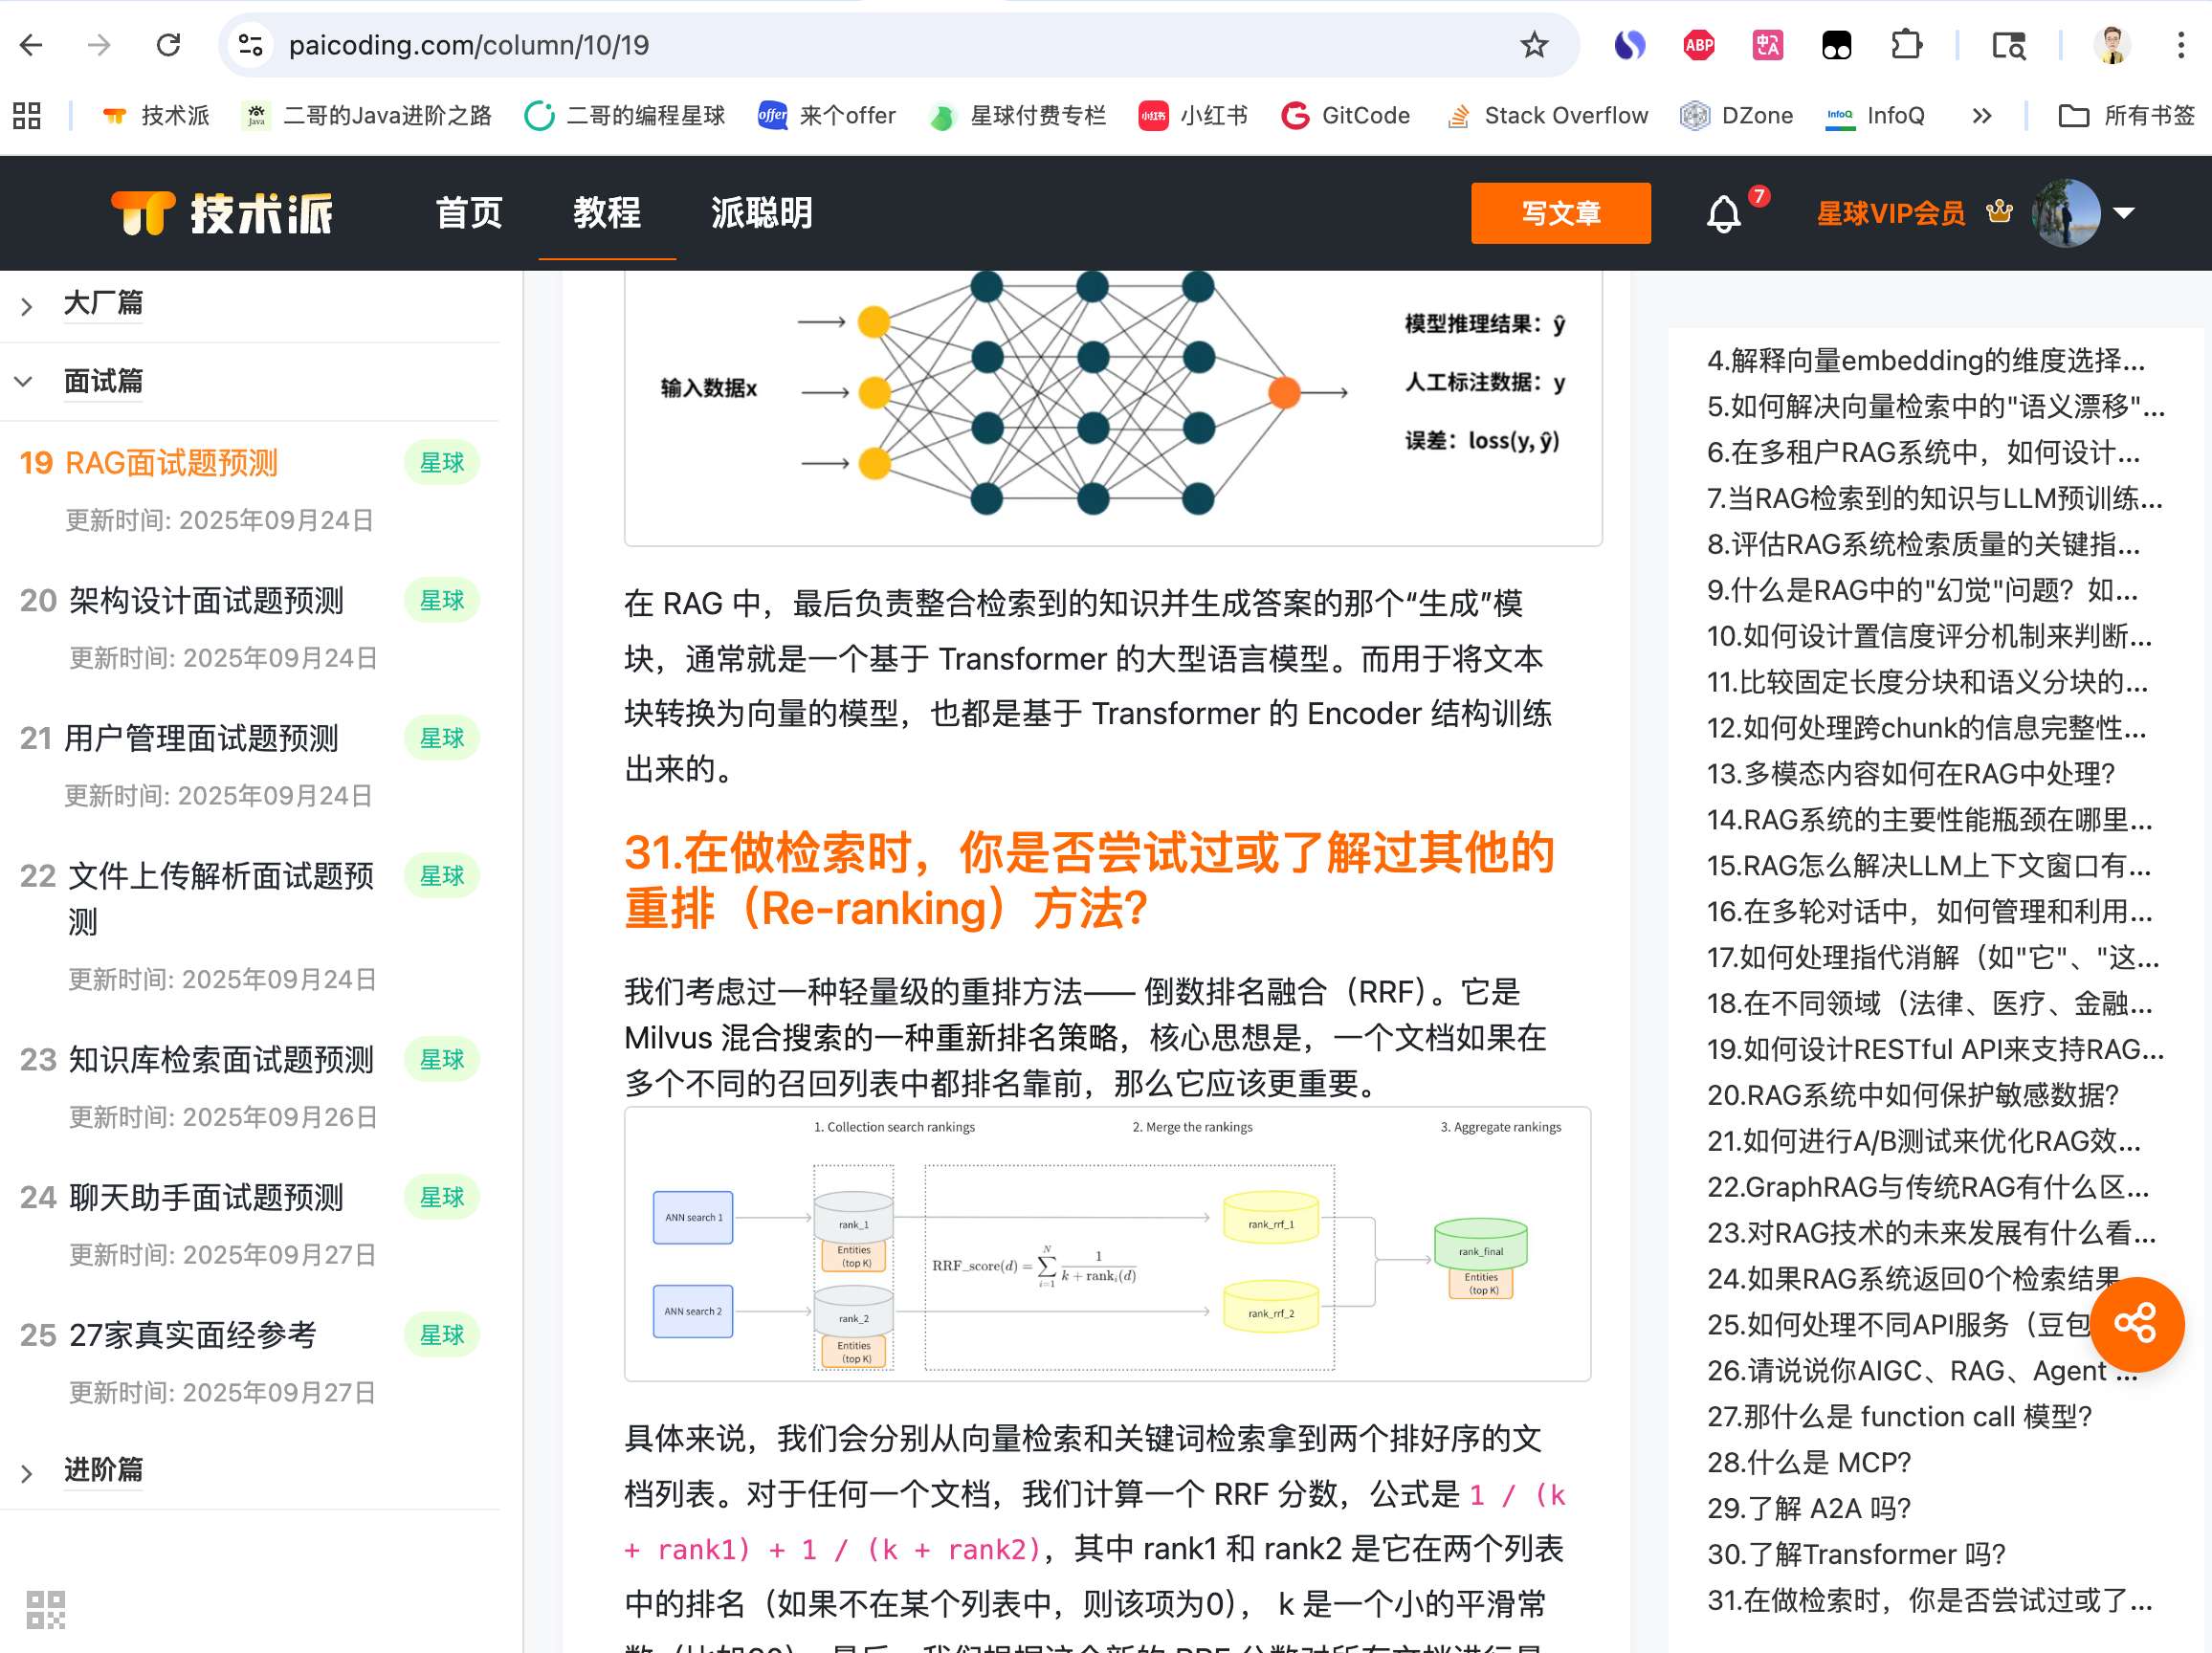Viewport: 2212px width, 1653px height.
Task: Open the Chrome three-dot menu
Action: click(2180, 45)
